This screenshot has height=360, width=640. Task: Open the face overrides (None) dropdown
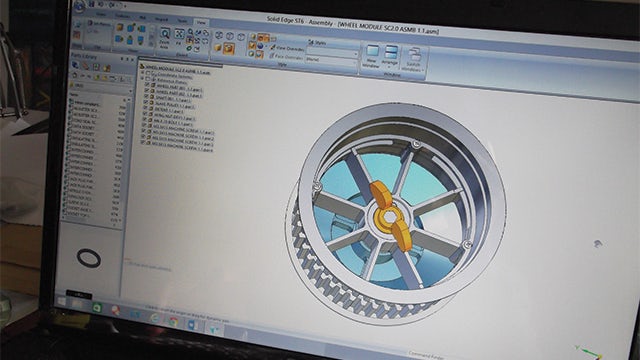coord(331,61)
